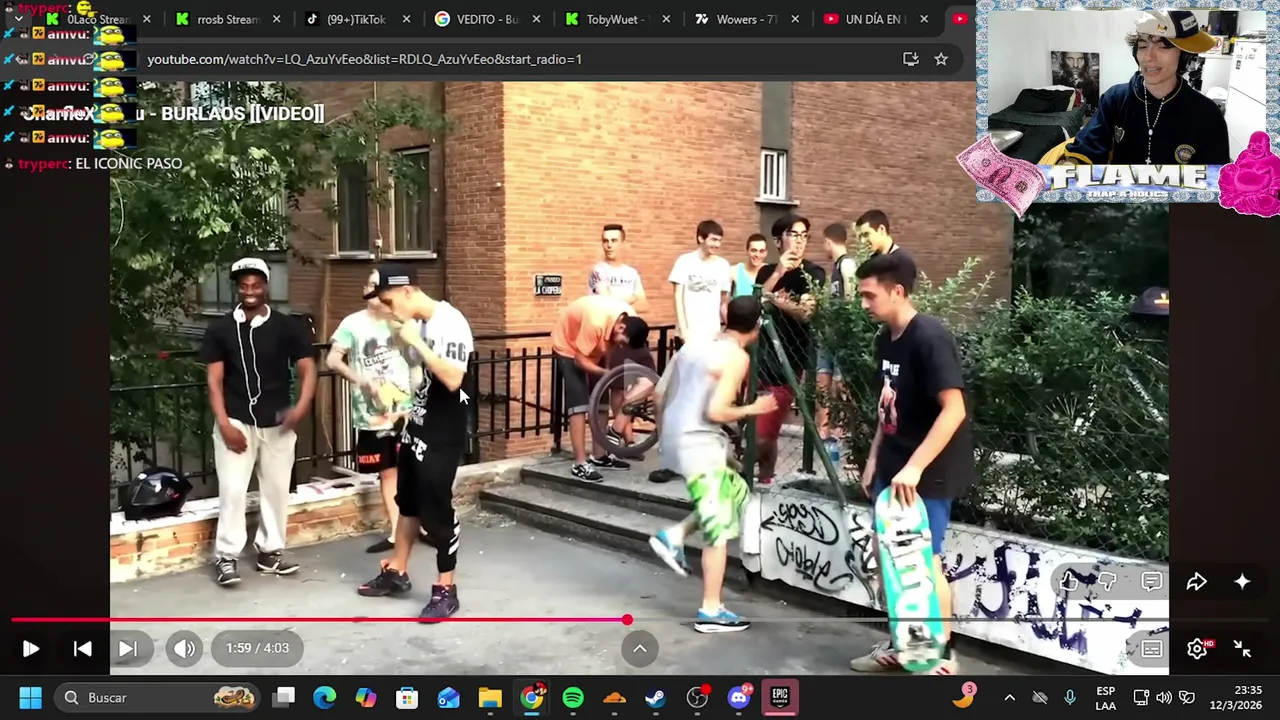The width and height of the screenshot is (1280, 720).
Task: Mute the video volume speaker
Action: (x=184, y=649)
